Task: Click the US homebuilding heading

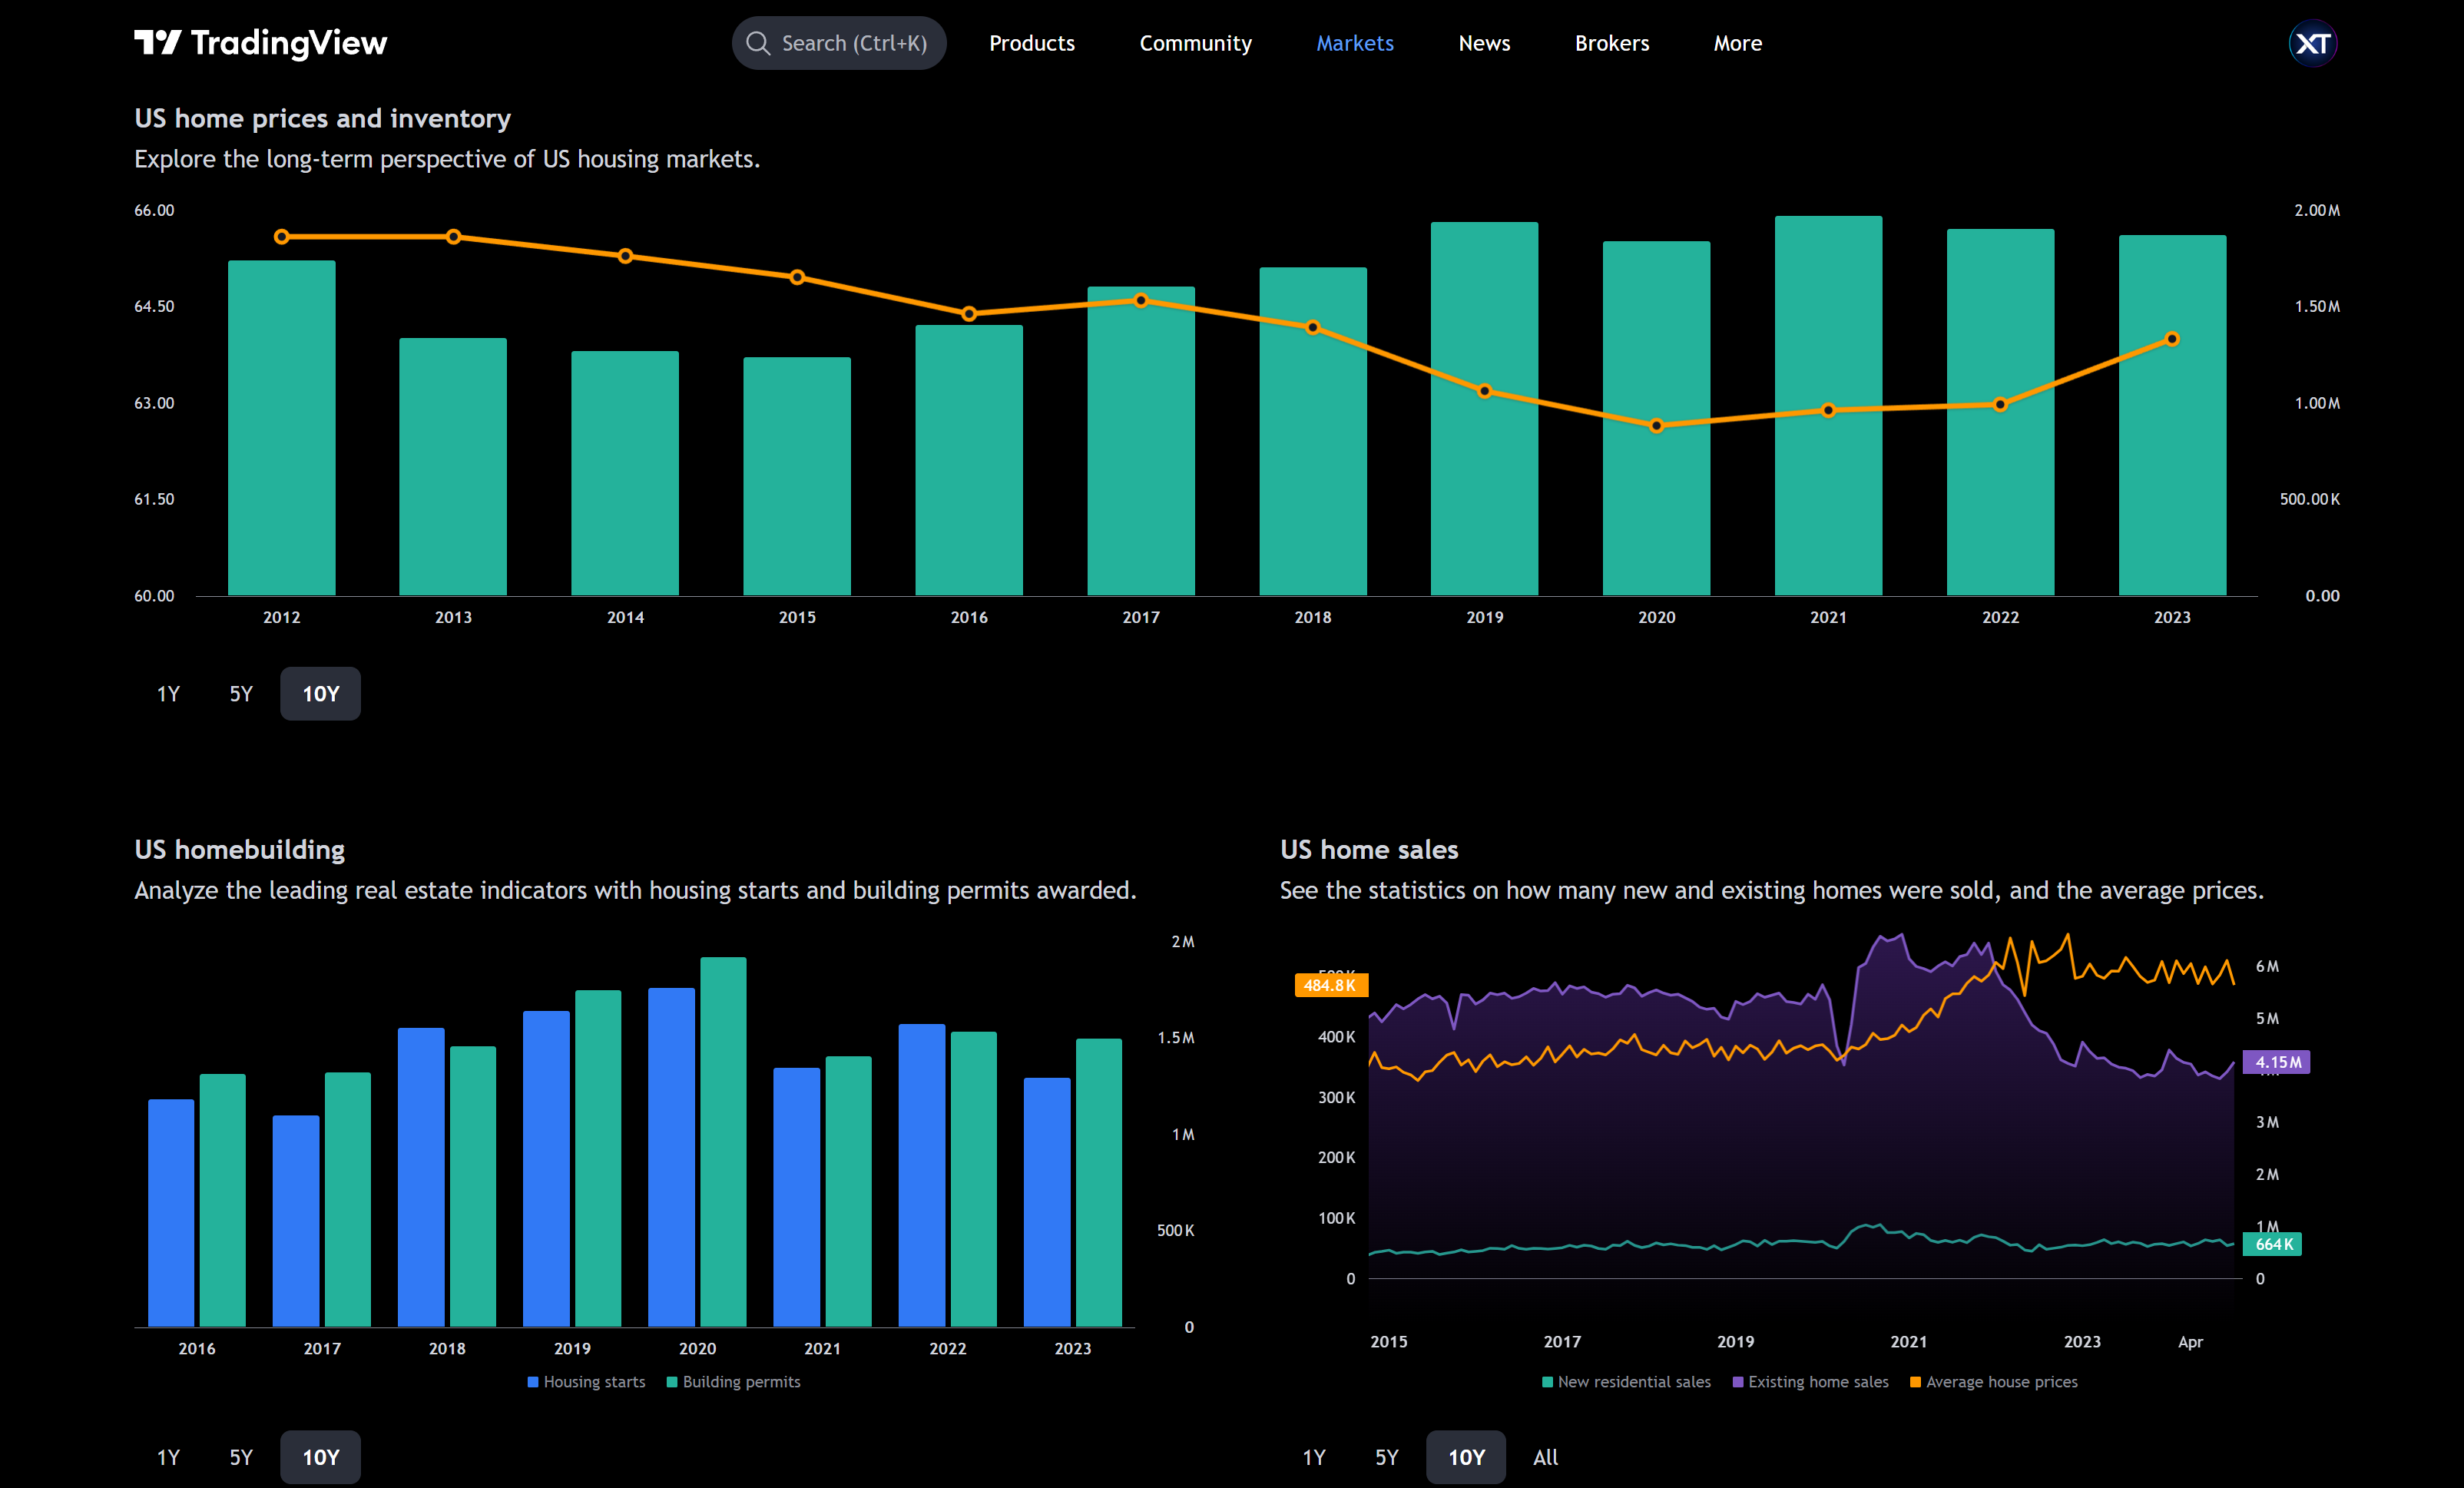Action: click(240, 849)
